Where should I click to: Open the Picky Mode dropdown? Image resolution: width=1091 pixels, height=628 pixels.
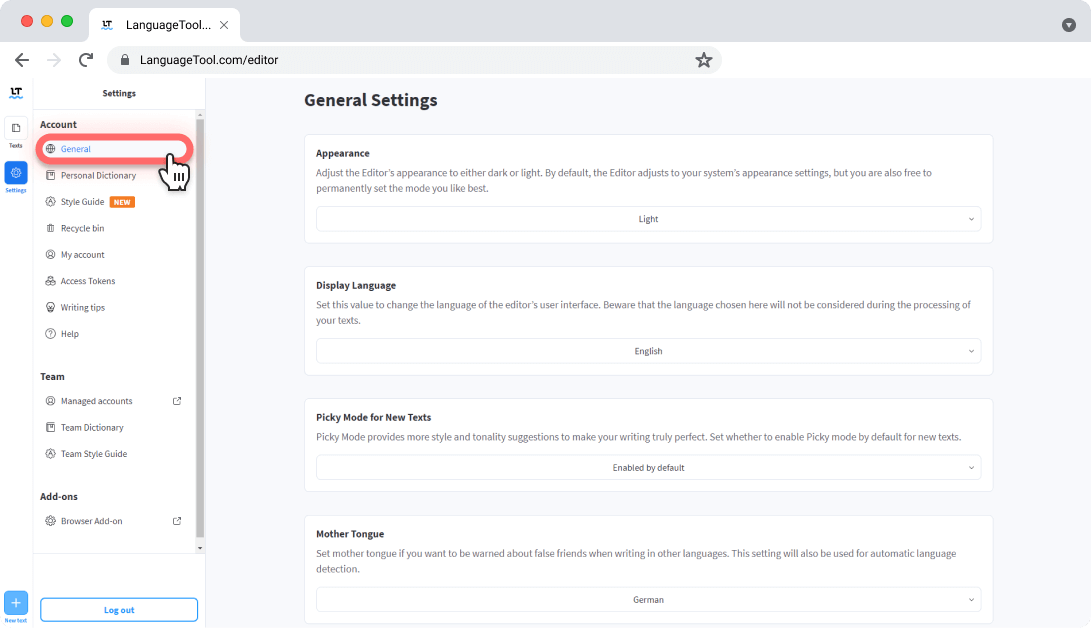coord(648,468)
